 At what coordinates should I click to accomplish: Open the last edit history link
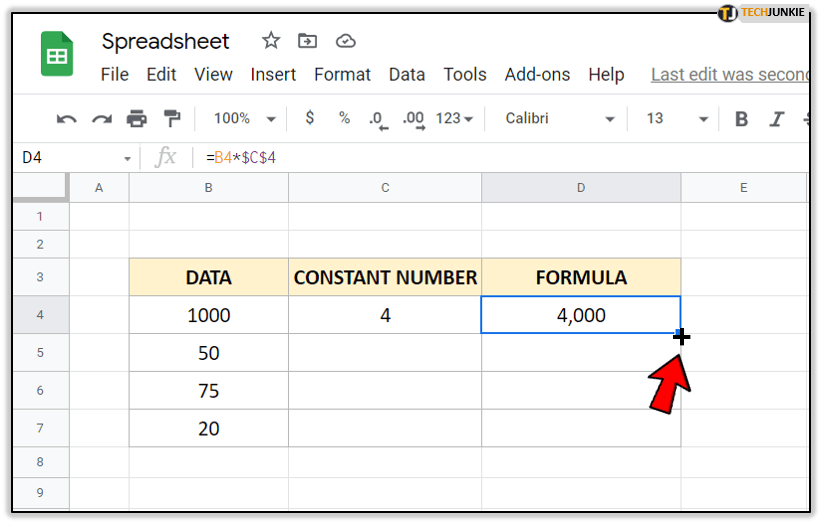point(729,75)
